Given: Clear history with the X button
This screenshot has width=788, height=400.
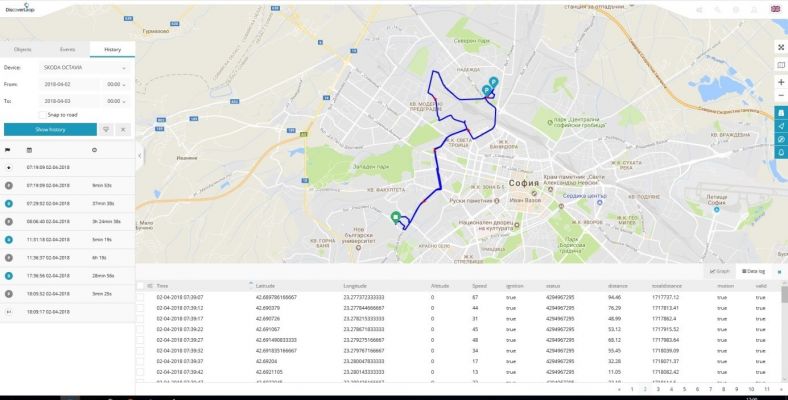Looking at the screenshot, I should (123, 130).
